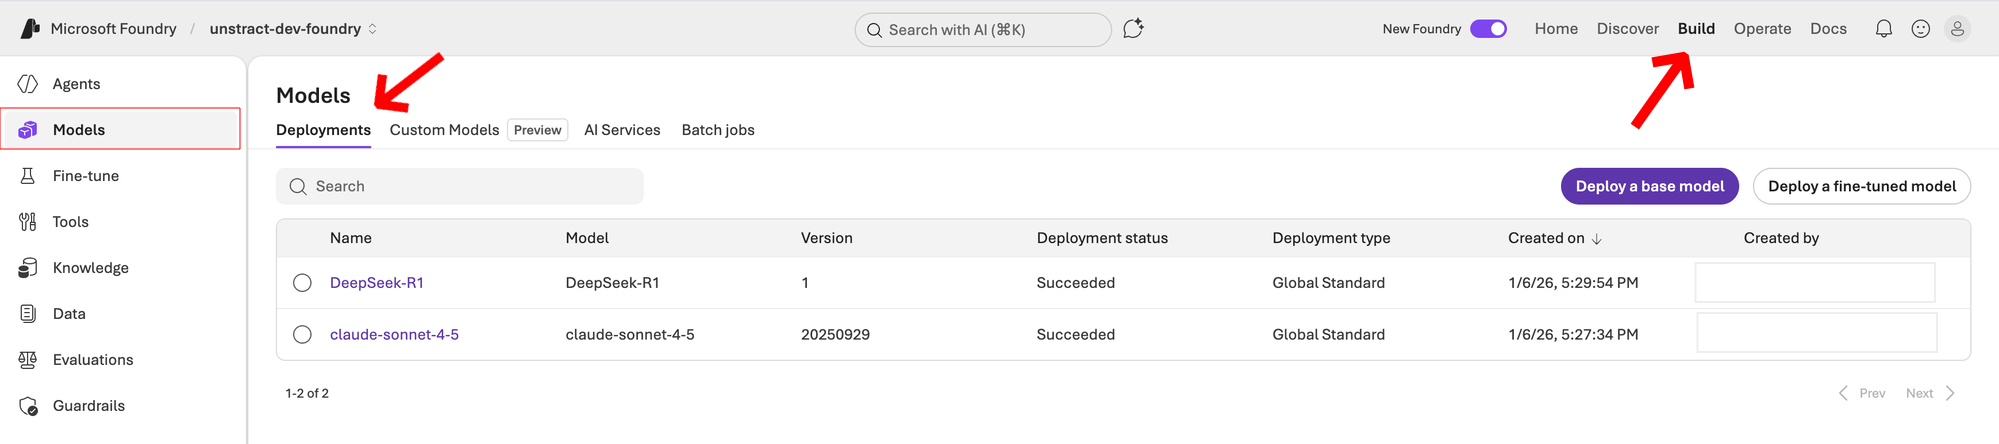
Task: Select the claude-sonnet-4-5 row radio button
Action: point(302,335)
